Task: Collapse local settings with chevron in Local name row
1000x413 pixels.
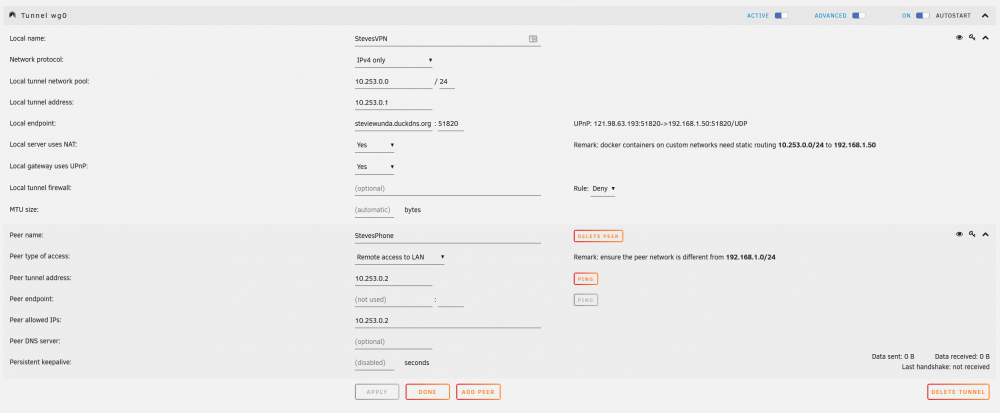Action: pos(985,38)
